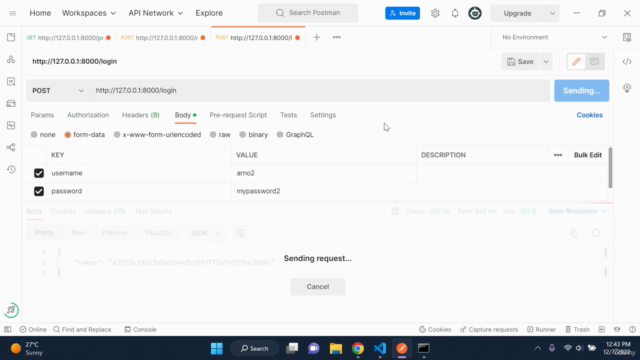Open the request Settings tab
This screenshot has width=640, height=360.
pyautogui.click(x=323, y=115)
